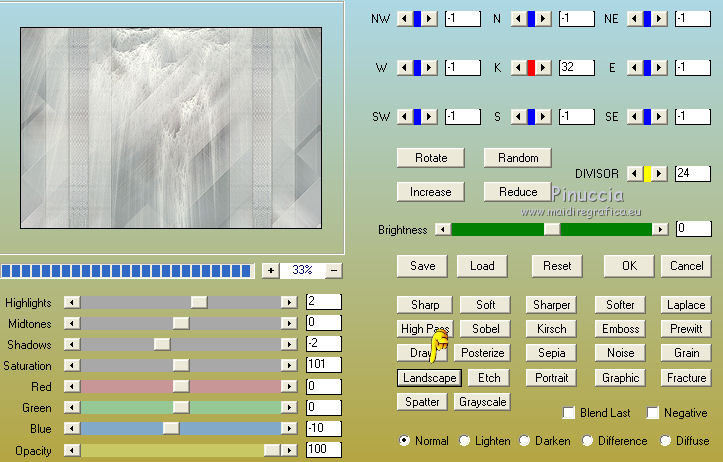Image resolution: width=723 pixels, height=462 pixels.
Task: Click the Red color slider thumb
Action: tap(181, 386)
